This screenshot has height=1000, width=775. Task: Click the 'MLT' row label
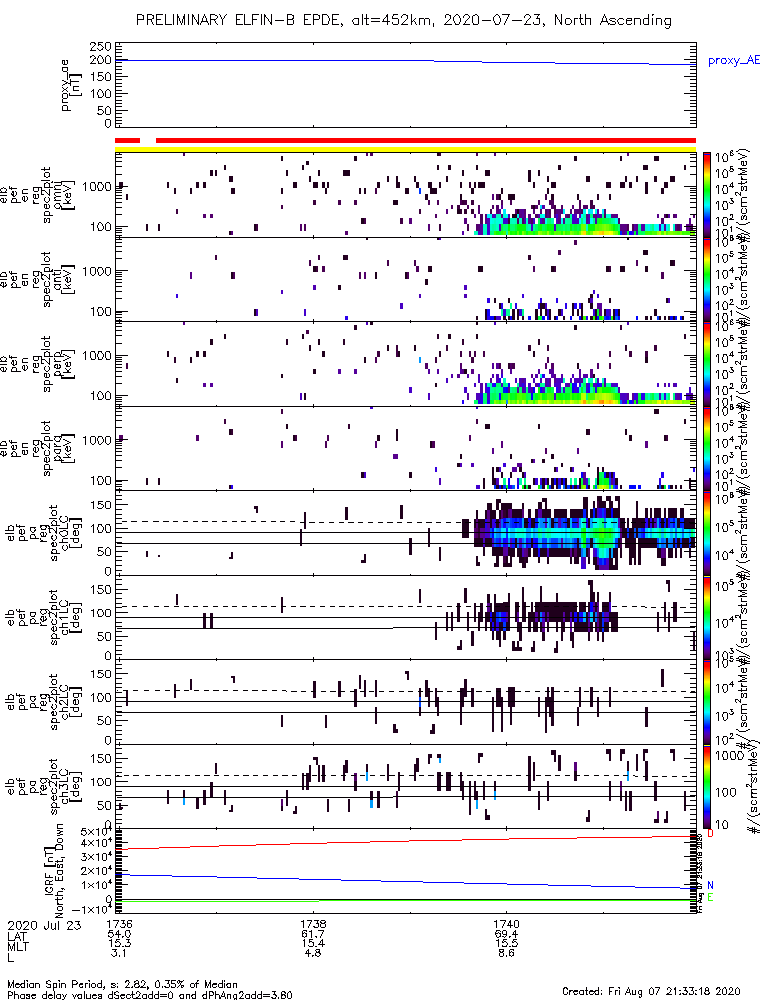[17, 945]
